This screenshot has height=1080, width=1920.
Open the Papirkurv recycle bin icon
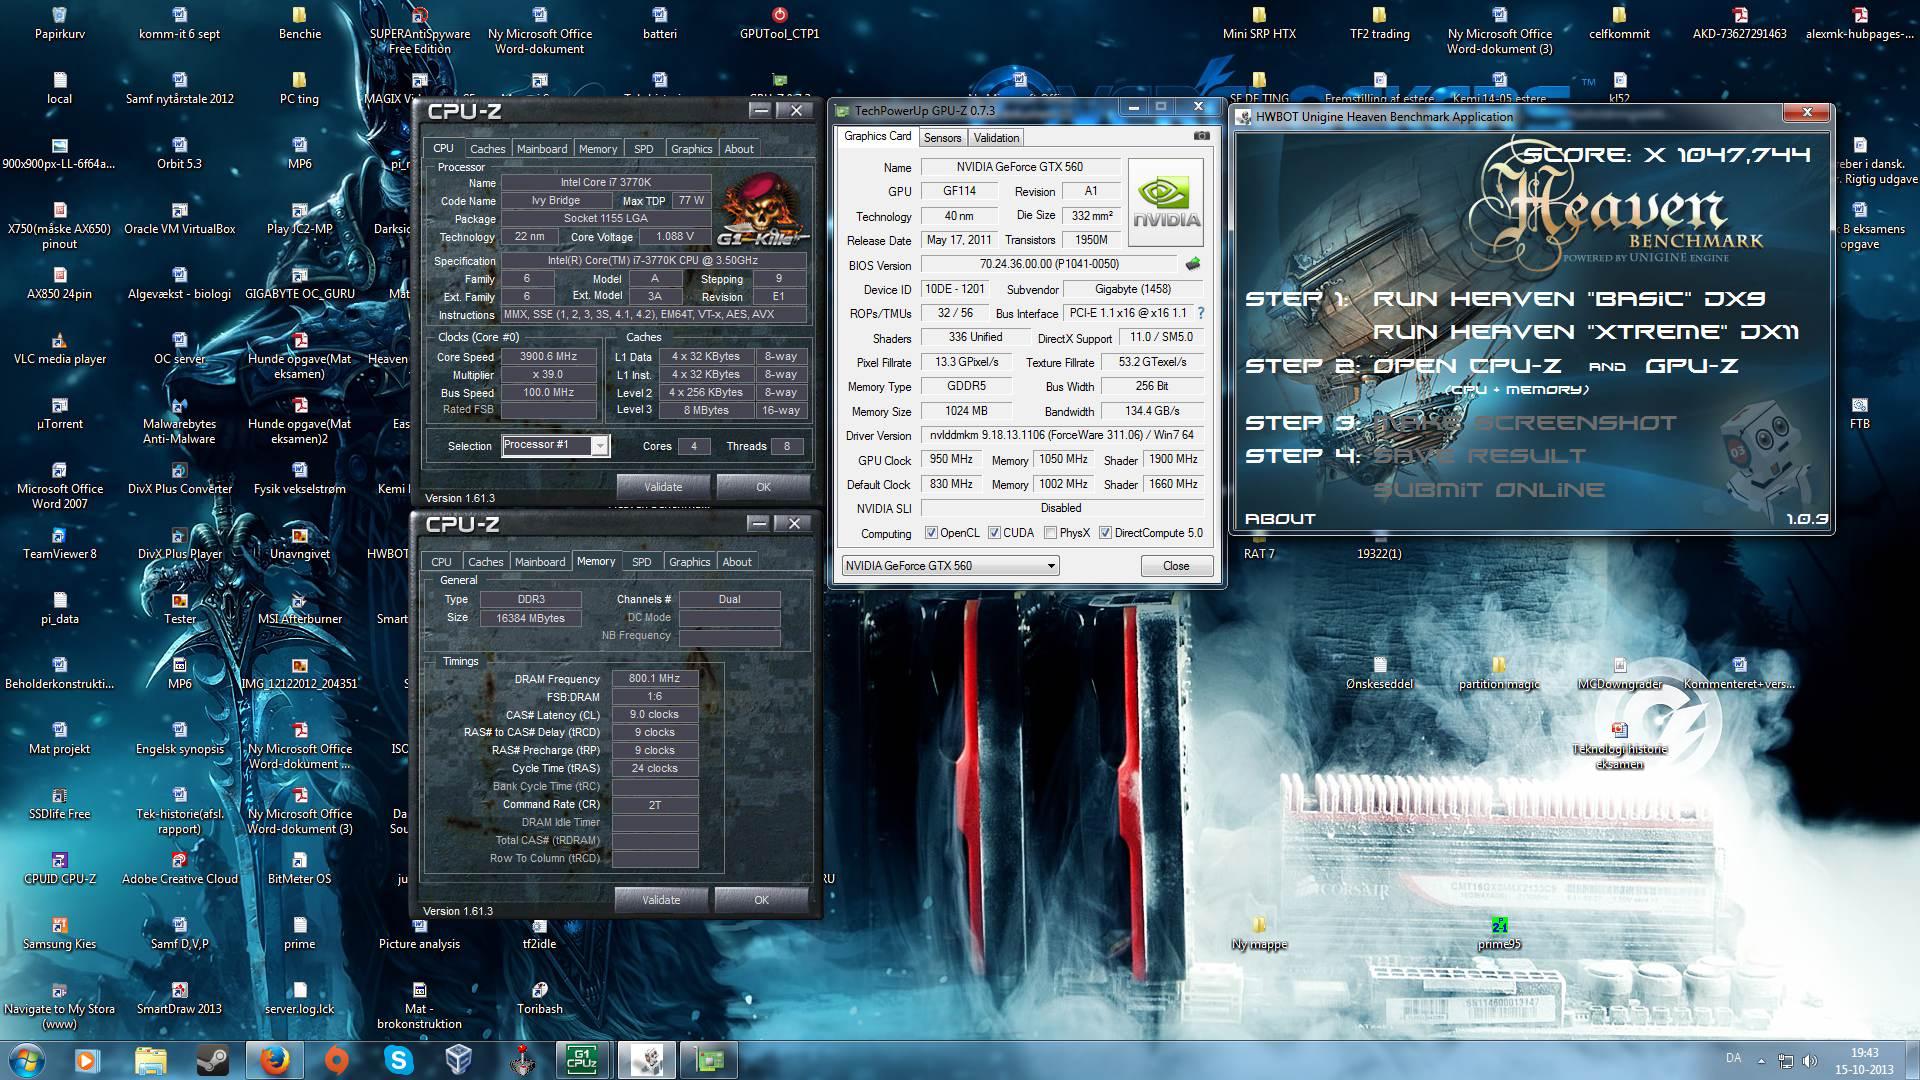[x=60, y=23]
